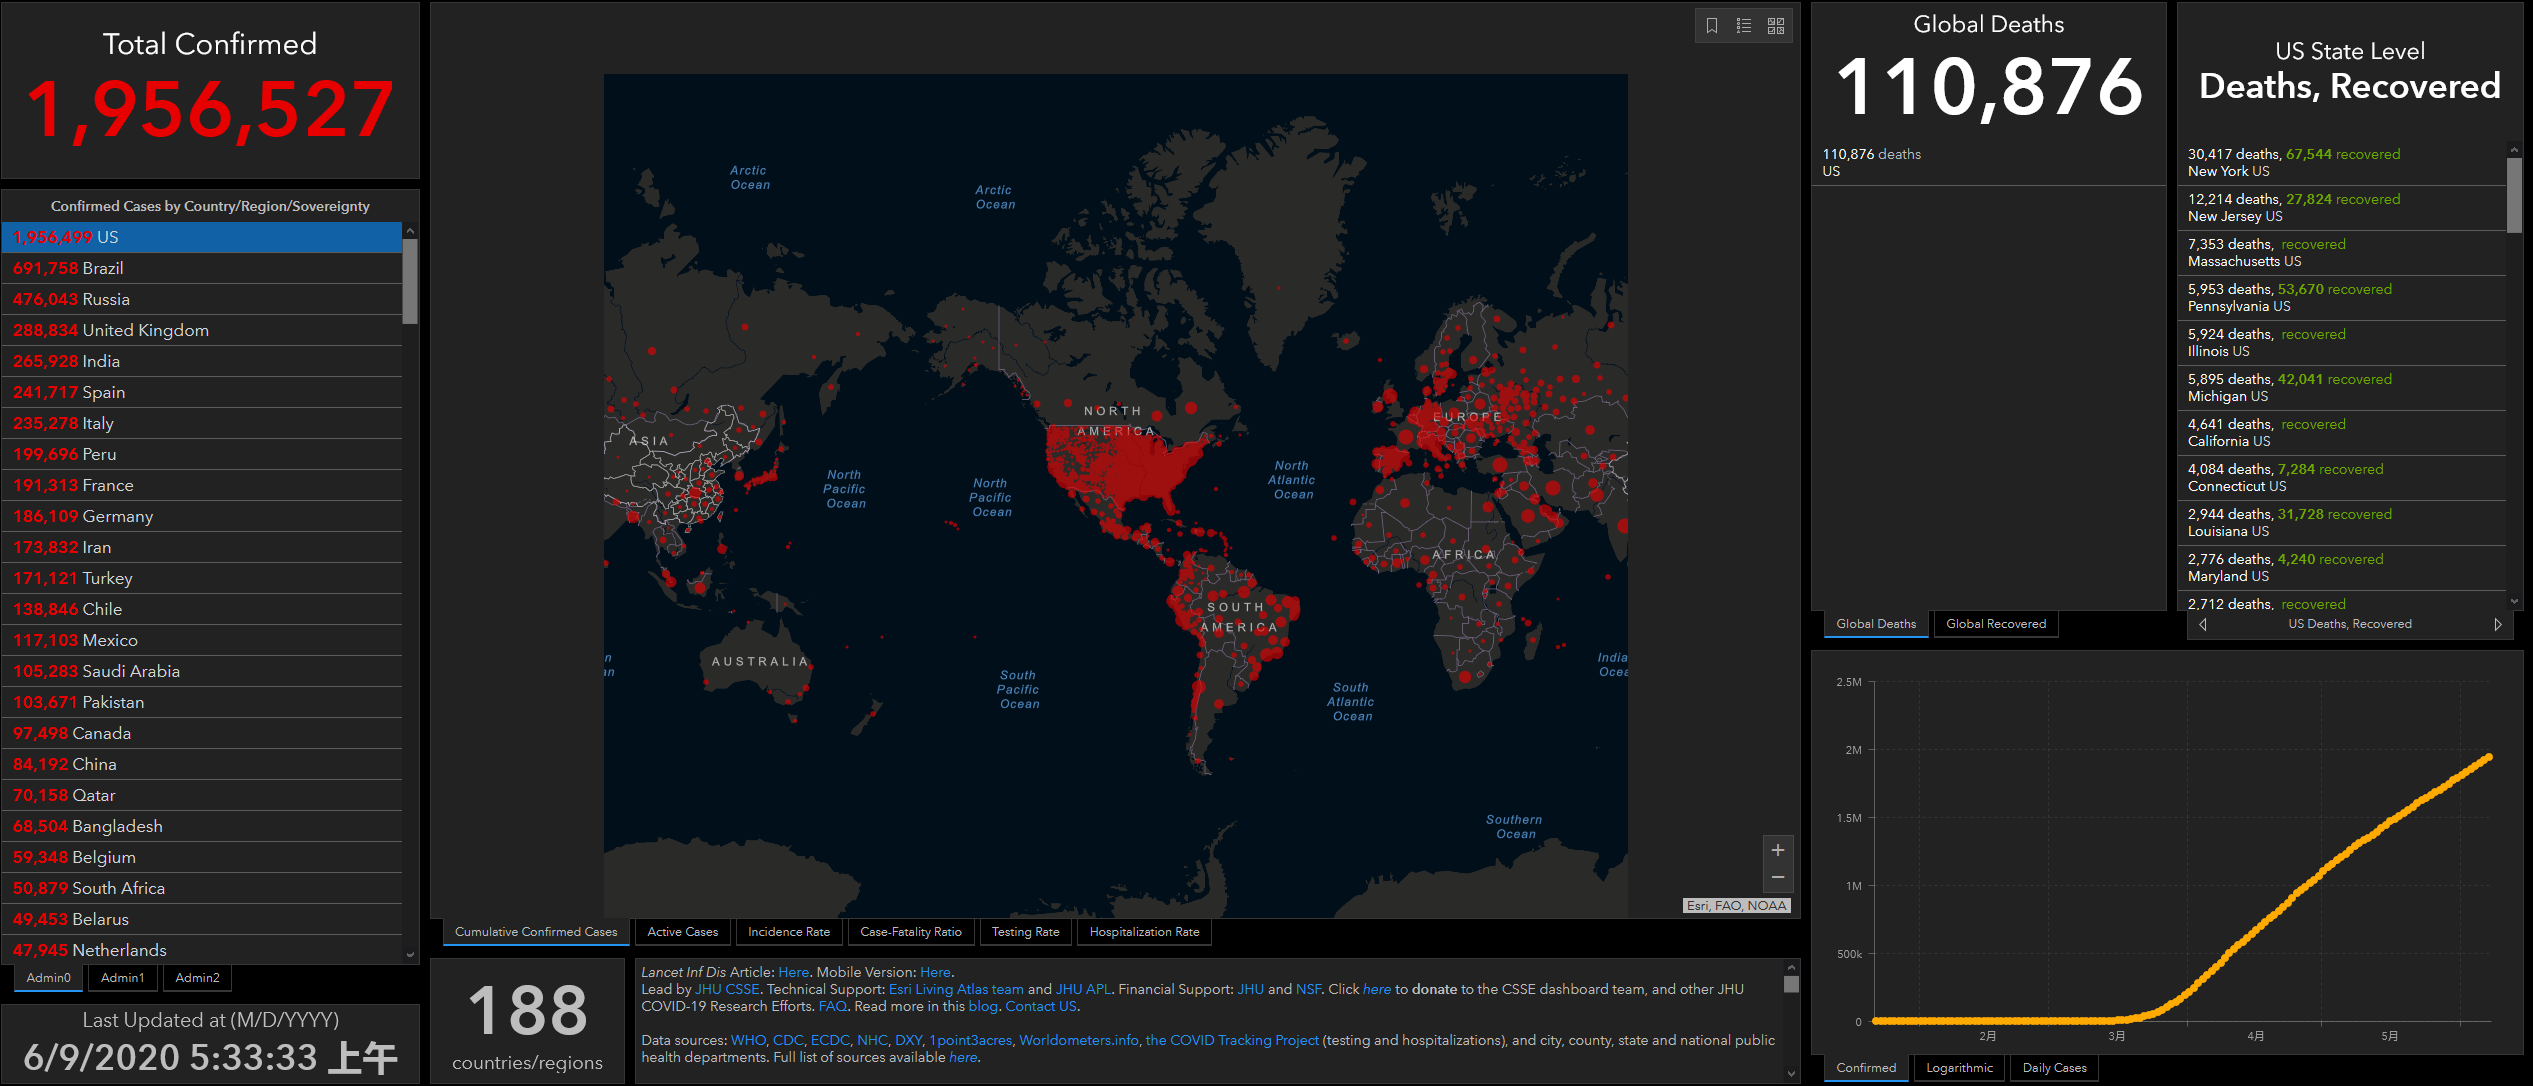This screenshot has width=2533, height=1086.
Task: Click right arrow of US Deaths pager
Action: 2497,624
